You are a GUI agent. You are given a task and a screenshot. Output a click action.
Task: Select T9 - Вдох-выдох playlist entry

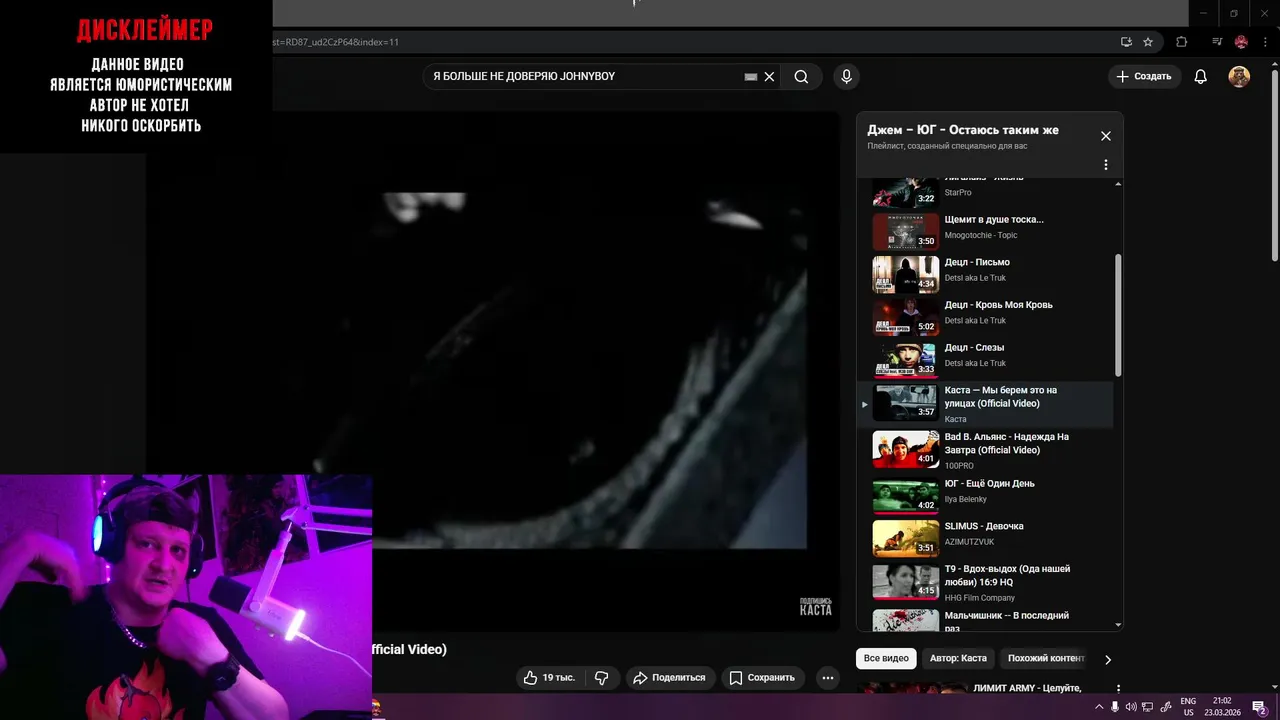(x=985, y=581)
